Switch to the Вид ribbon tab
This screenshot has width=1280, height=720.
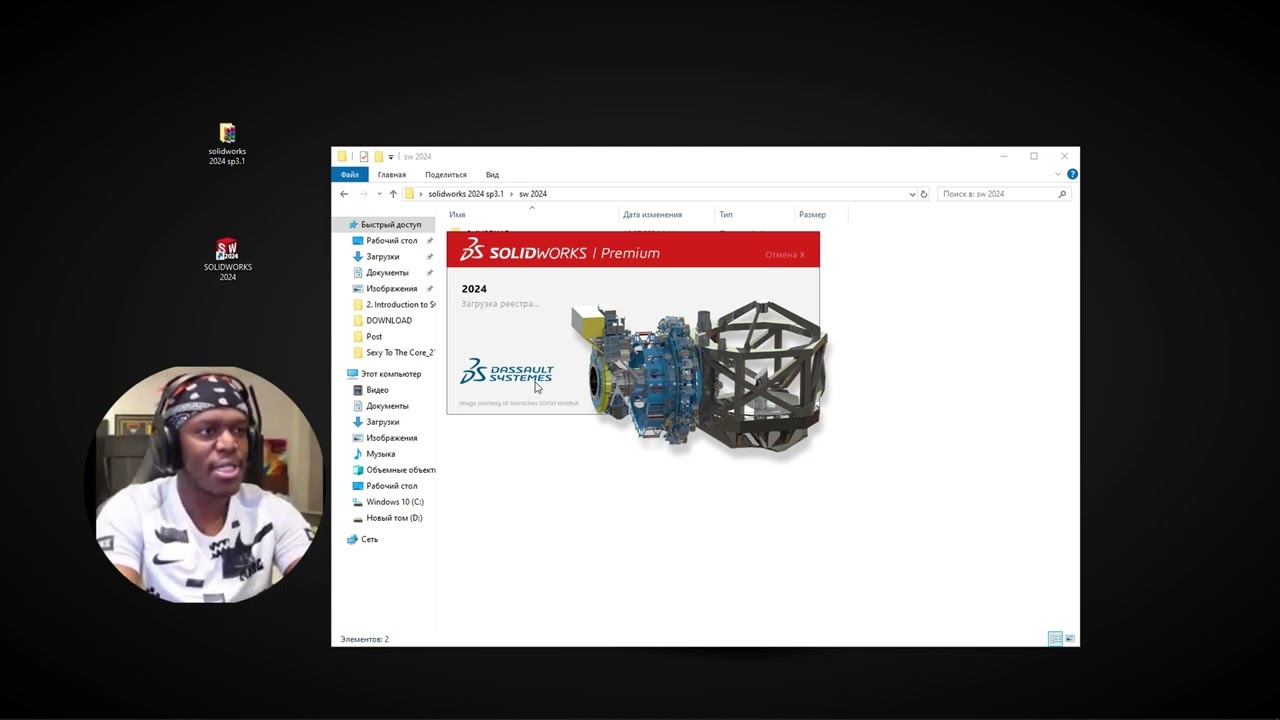tap(492, 175)
